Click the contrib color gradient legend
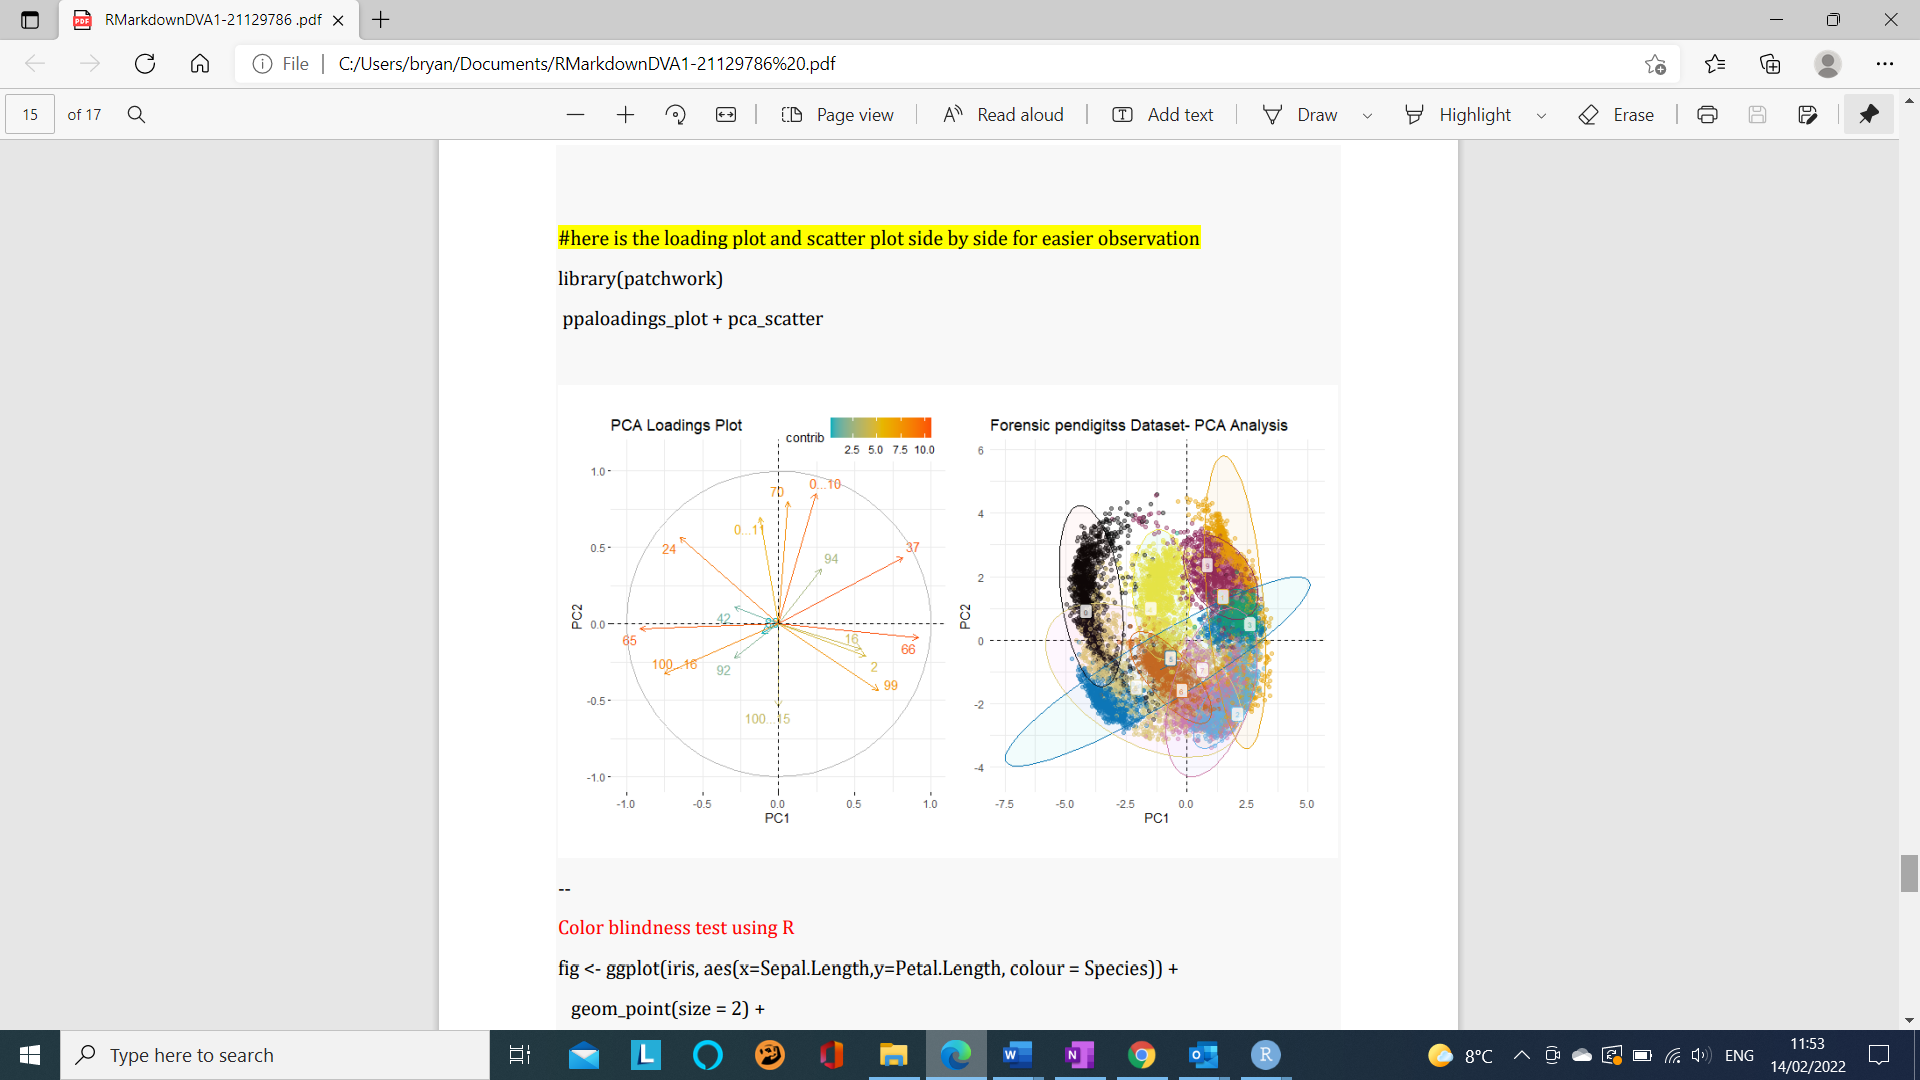Image resolution: width=1920 pixels, height=1080 pixels. coord(880,427)
